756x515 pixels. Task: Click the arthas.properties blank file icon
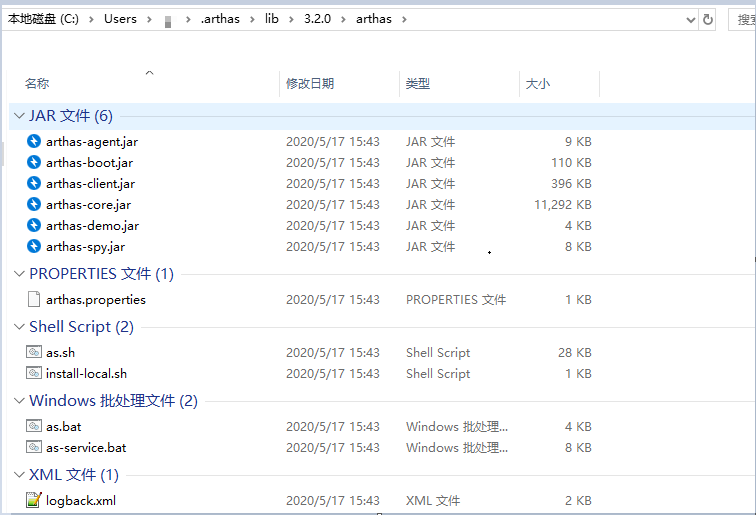coord(34,299)
